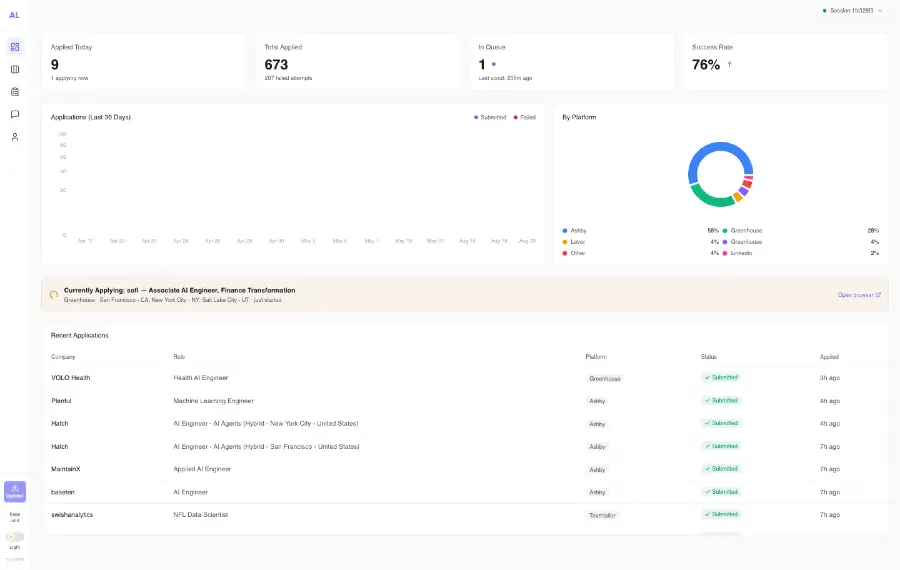The image size is (900, 570).
Task: Click Submitted status badge for VOLO Health
Action: (x=721, y=378)
